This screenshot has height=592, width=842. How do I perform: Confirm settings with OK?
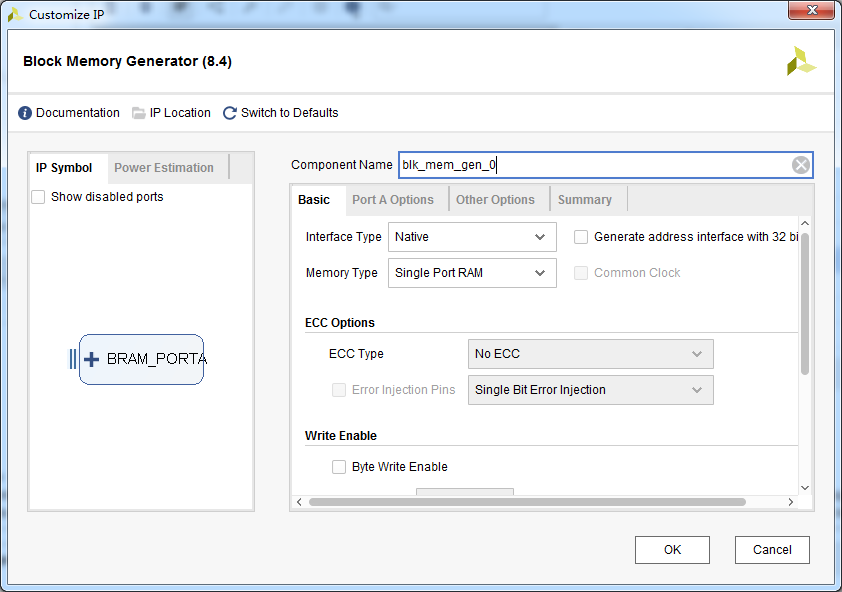coord(672,549)
